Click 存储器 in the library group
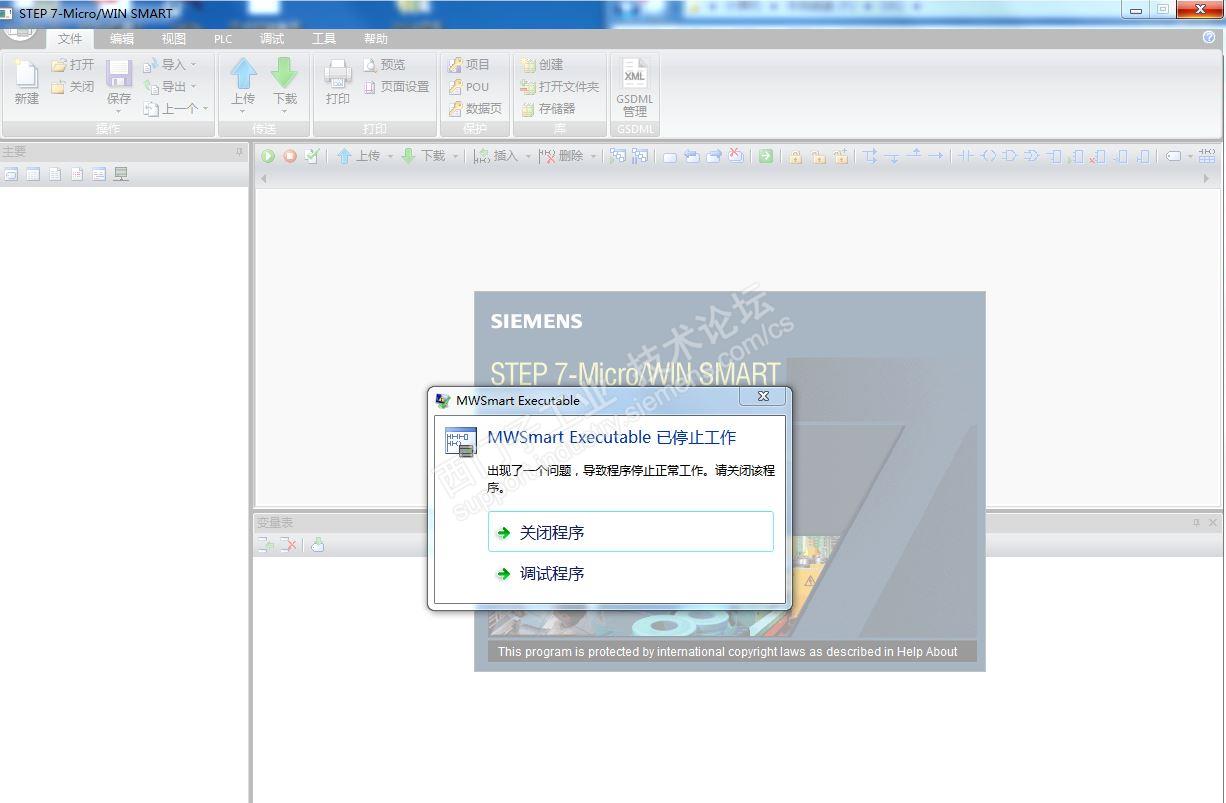 coord(548,109)
